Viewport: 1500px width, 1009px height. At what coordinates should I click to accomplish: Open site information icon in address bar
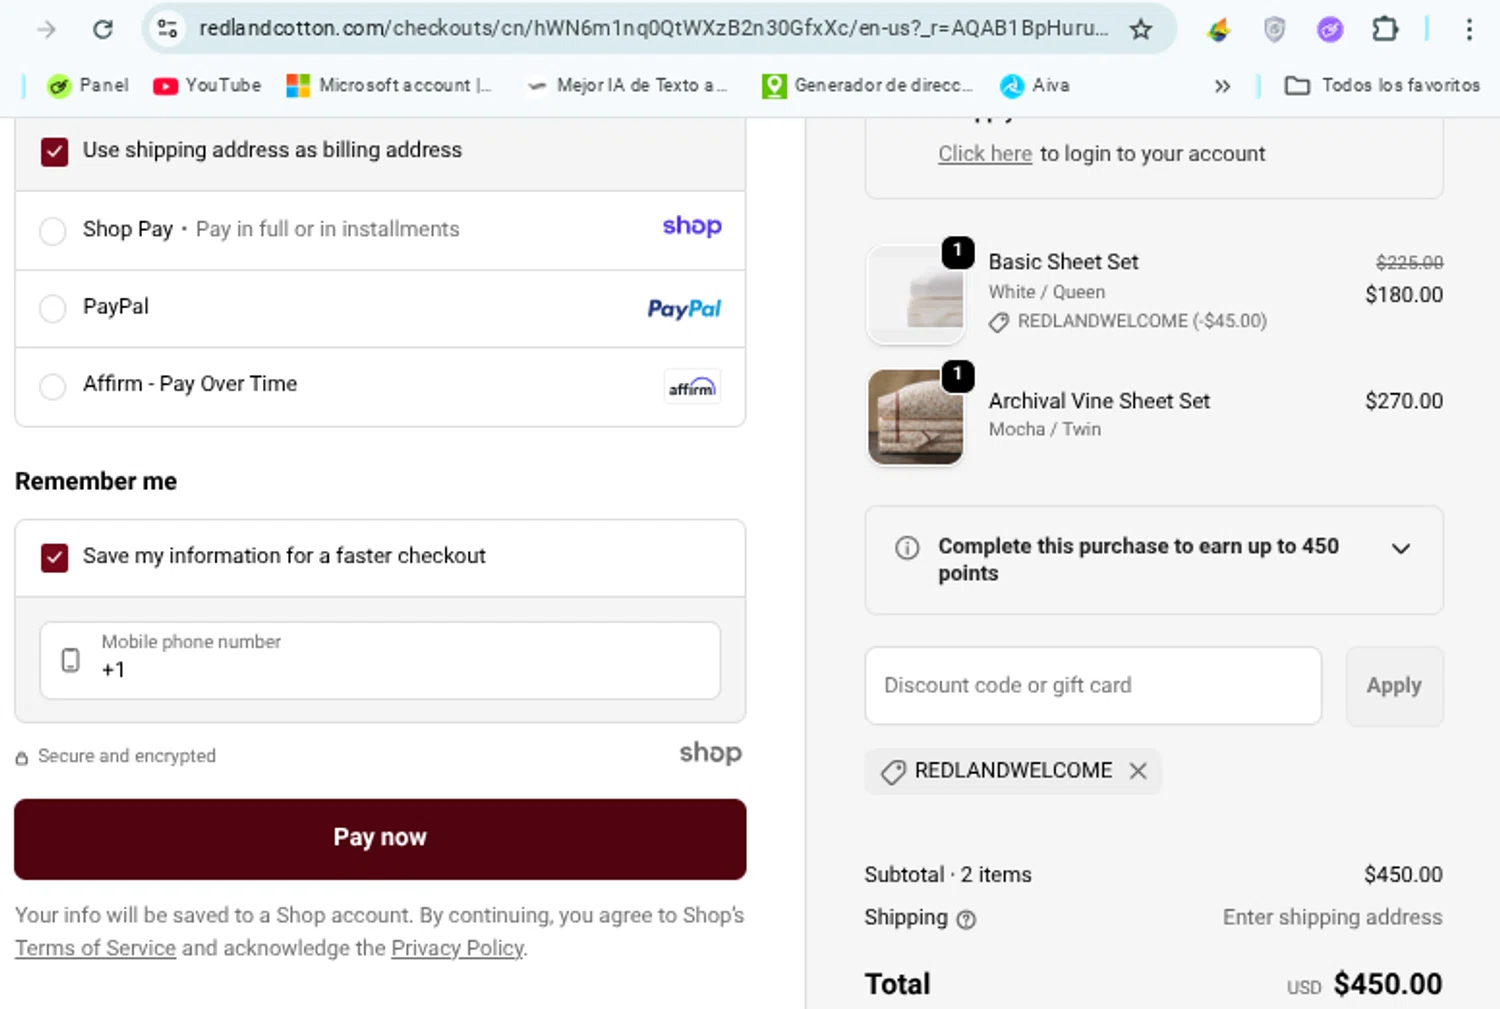167,29
